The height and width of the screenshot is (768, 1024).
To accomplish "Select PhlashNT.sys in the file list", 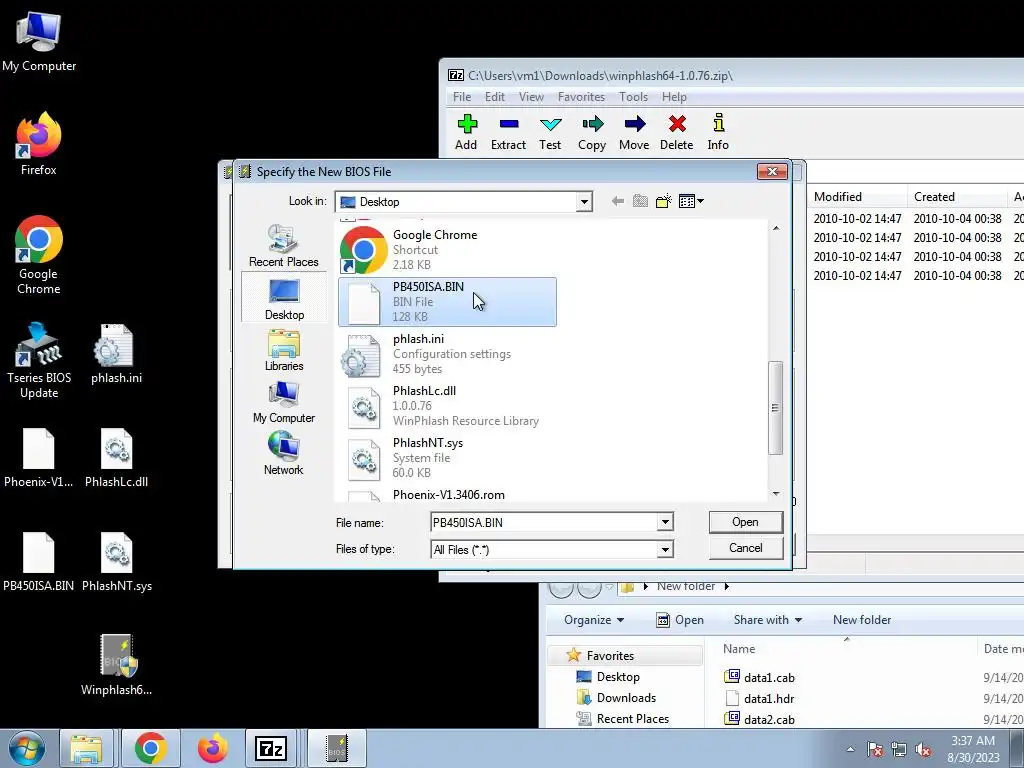I will point(447,457).
